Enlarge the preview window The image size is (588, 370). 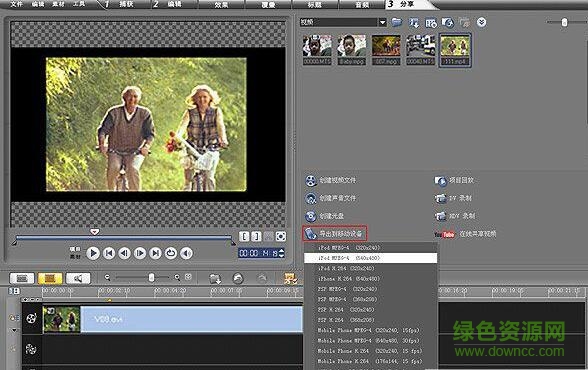click(x=280, y=236)
